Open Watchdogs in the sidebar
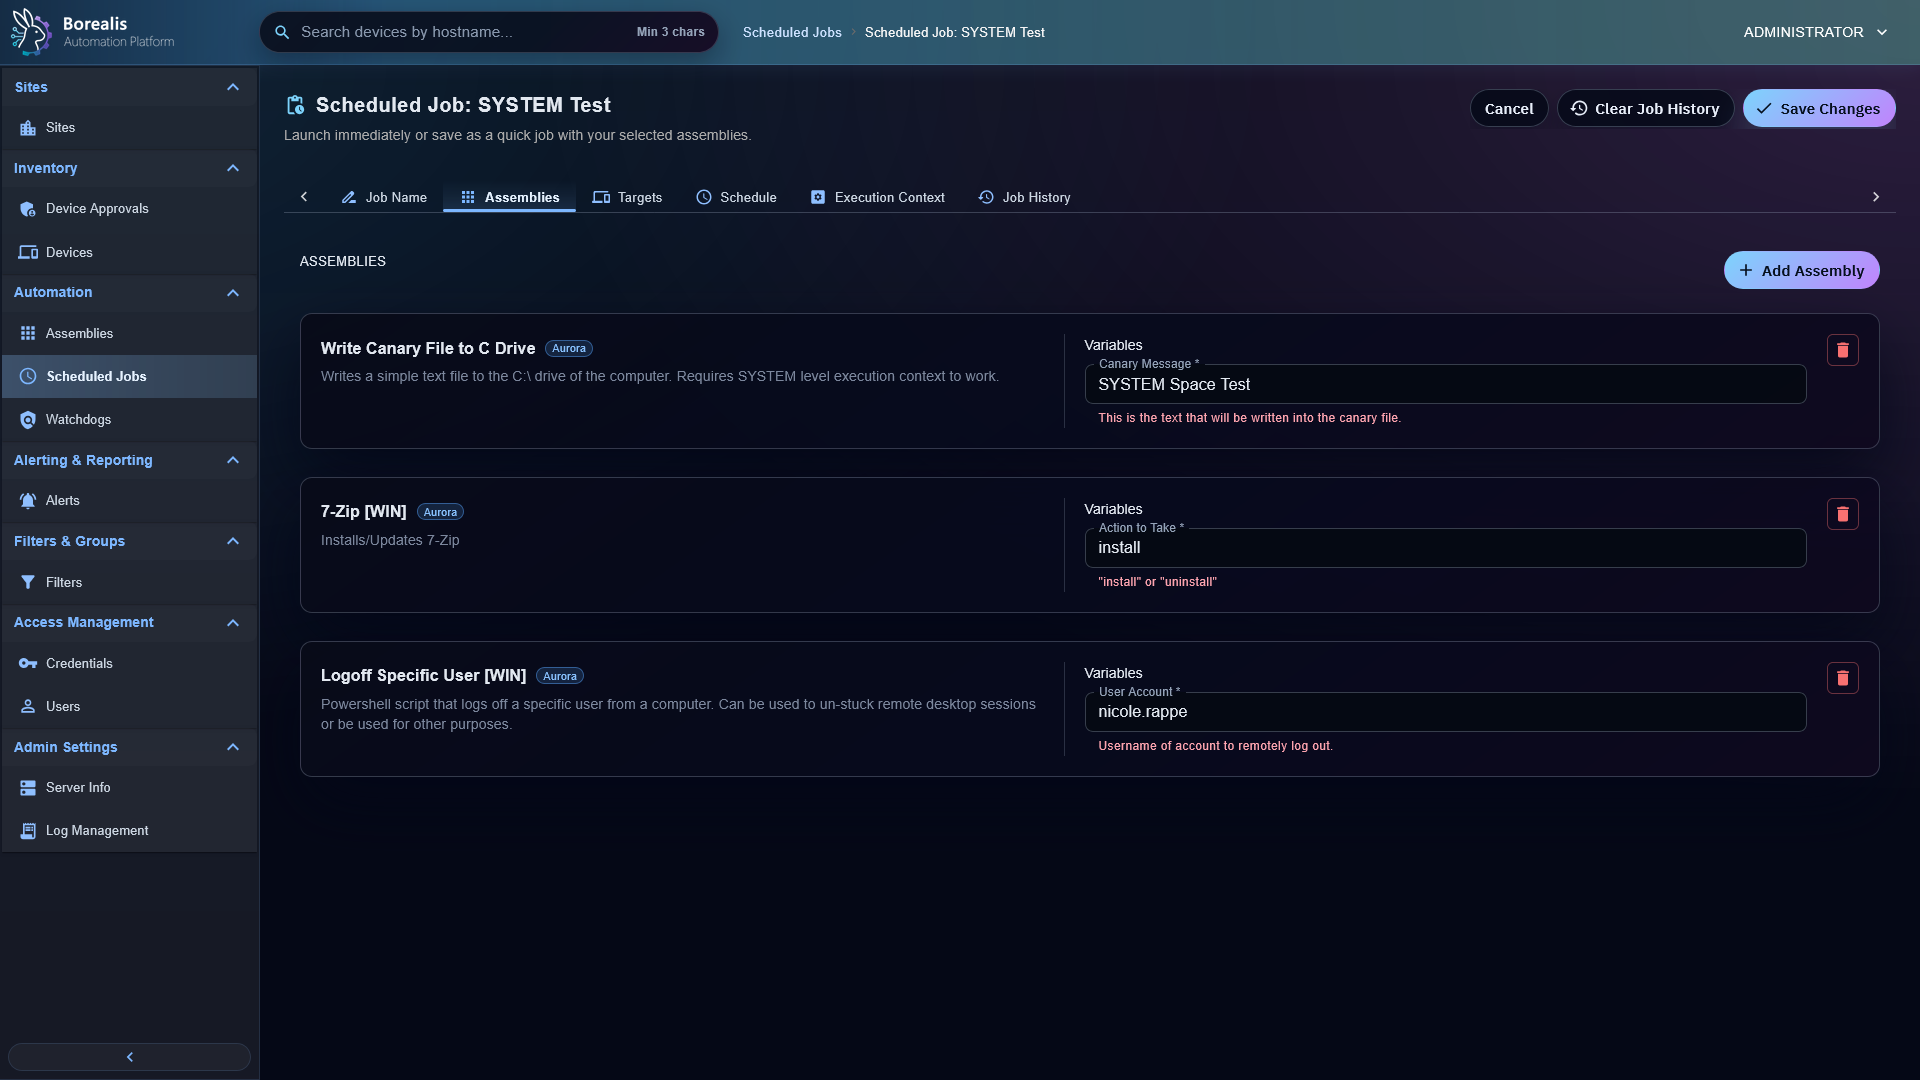 click(x=129, y=420)
